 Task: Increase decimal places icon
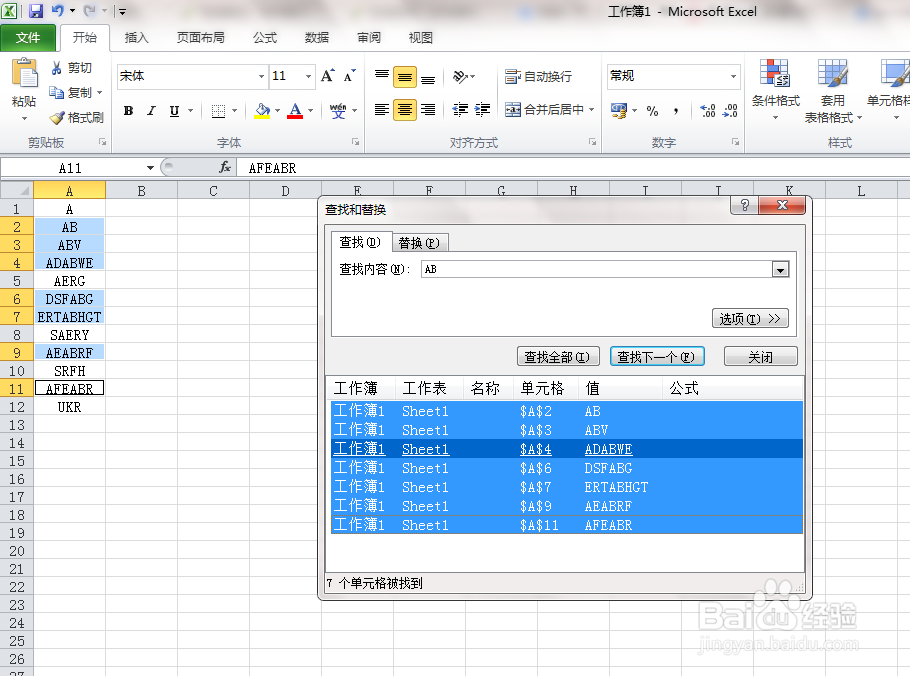(707, 110)
